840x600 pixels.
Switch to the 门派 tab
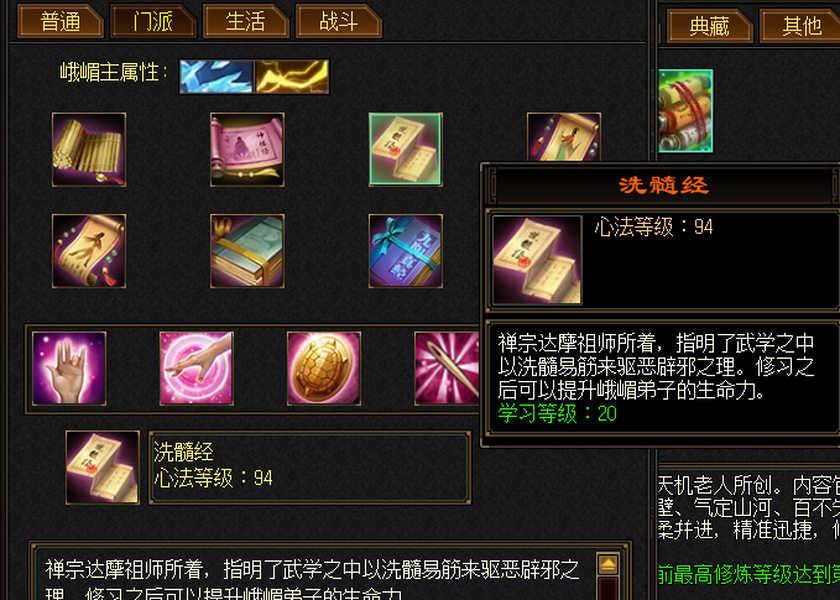click(x=153, y=21)
